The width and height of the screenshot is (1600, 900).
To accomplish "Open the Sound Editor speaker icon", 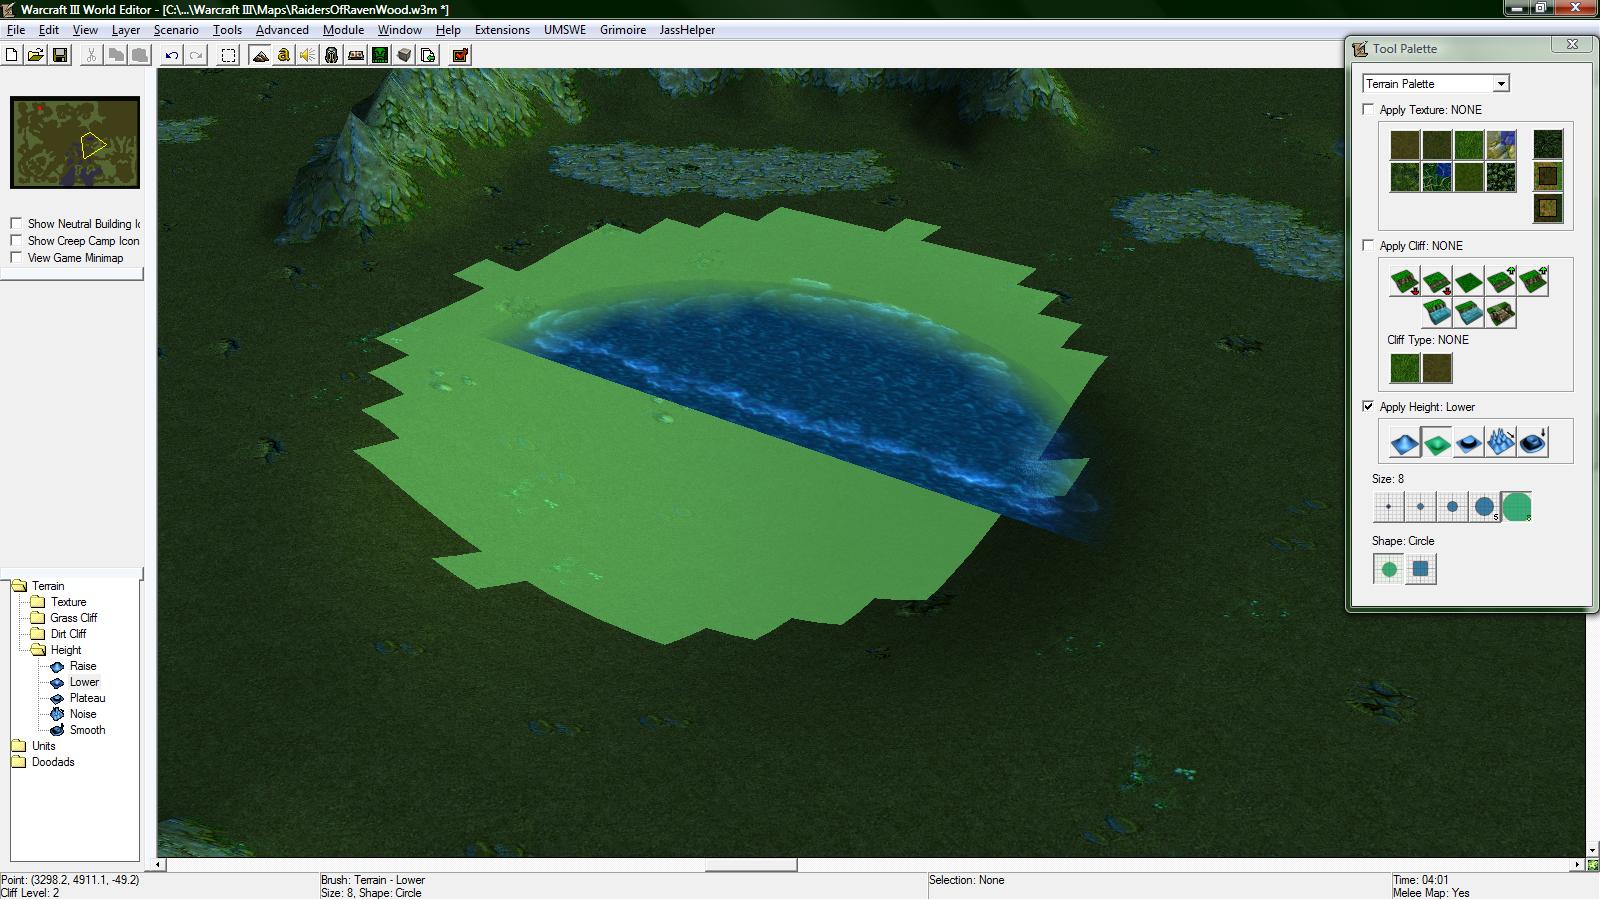I will click(308, 55).
